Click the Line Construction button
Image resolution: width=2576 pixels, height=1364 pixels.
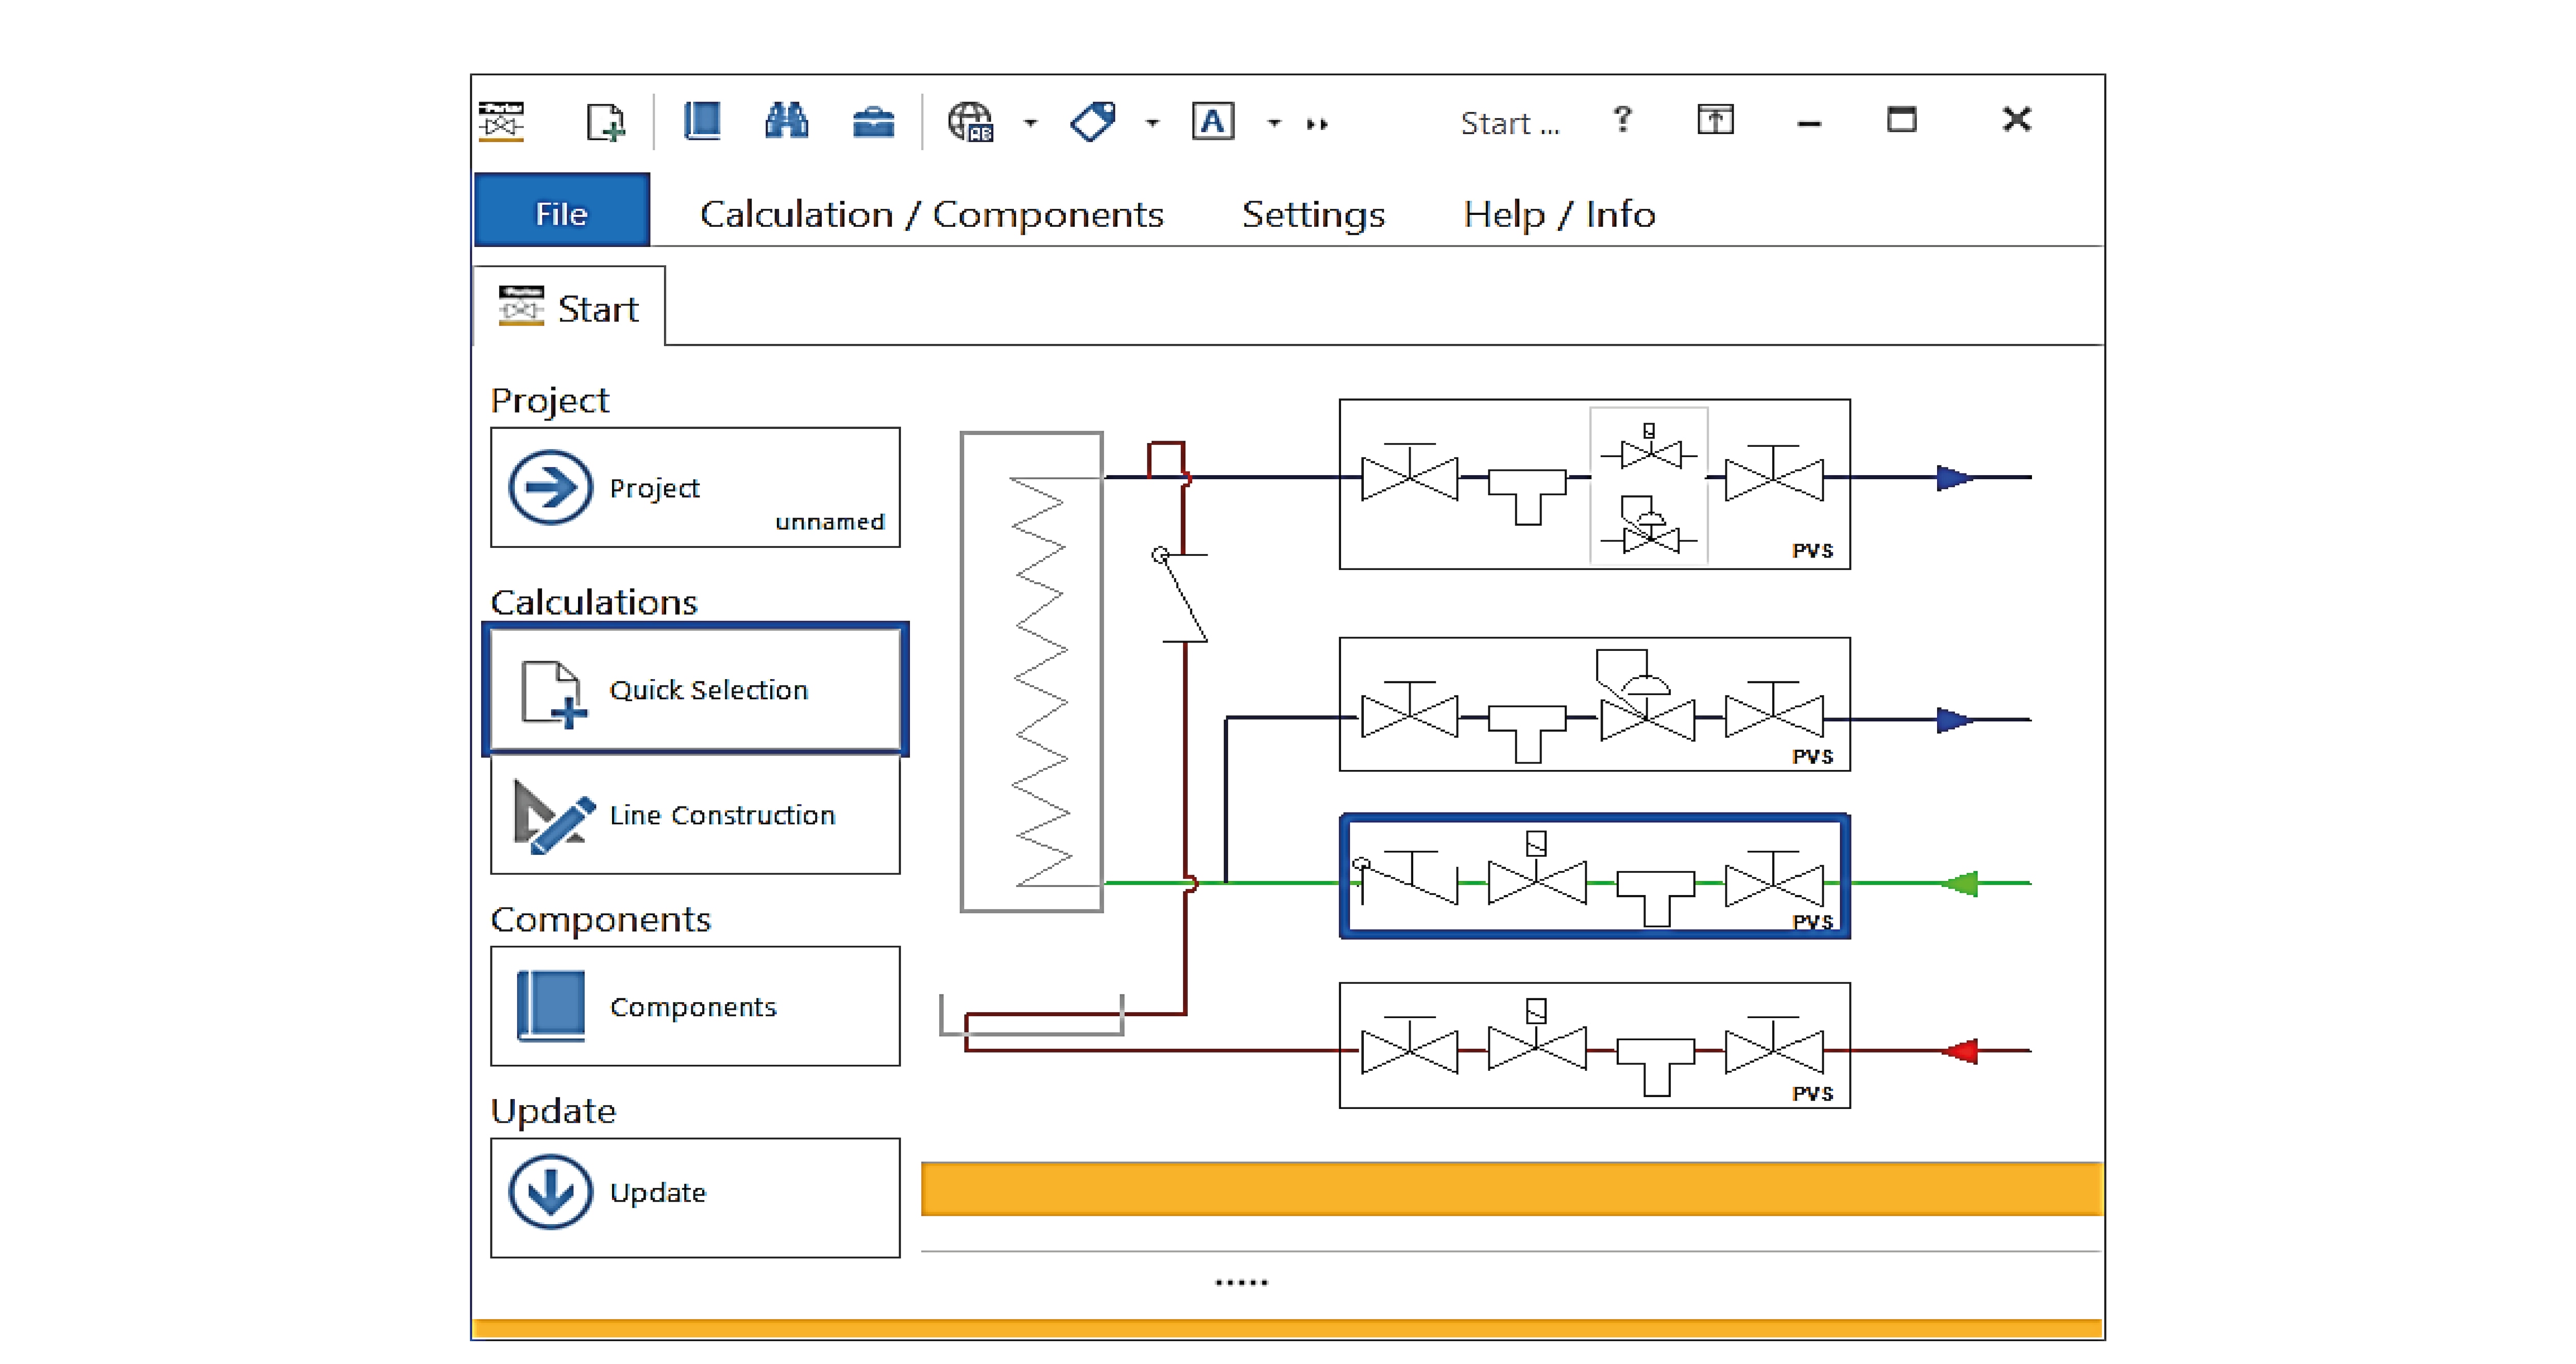pos(696,815)
